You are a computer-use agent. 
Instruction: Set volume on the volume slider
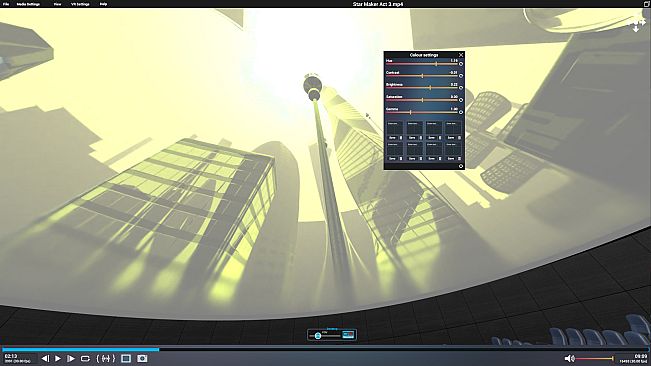click(595, 359)
